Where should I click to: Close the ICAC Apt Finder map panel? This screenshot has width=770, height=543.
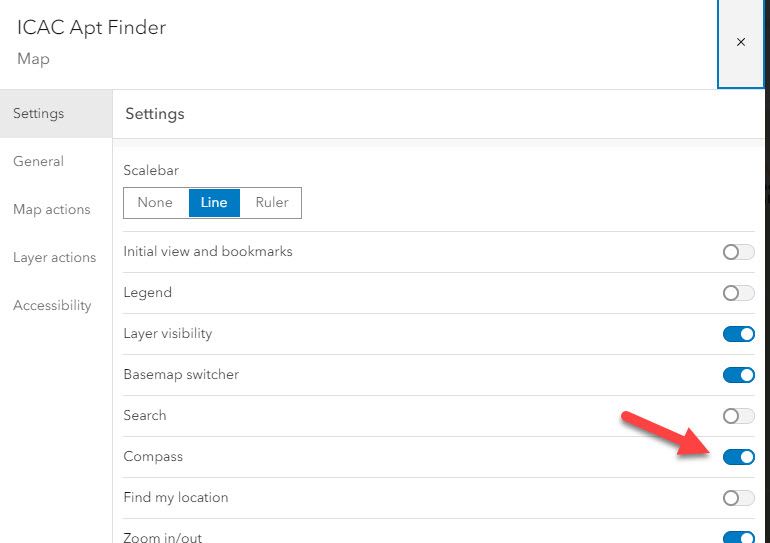(x=741, y=43)
